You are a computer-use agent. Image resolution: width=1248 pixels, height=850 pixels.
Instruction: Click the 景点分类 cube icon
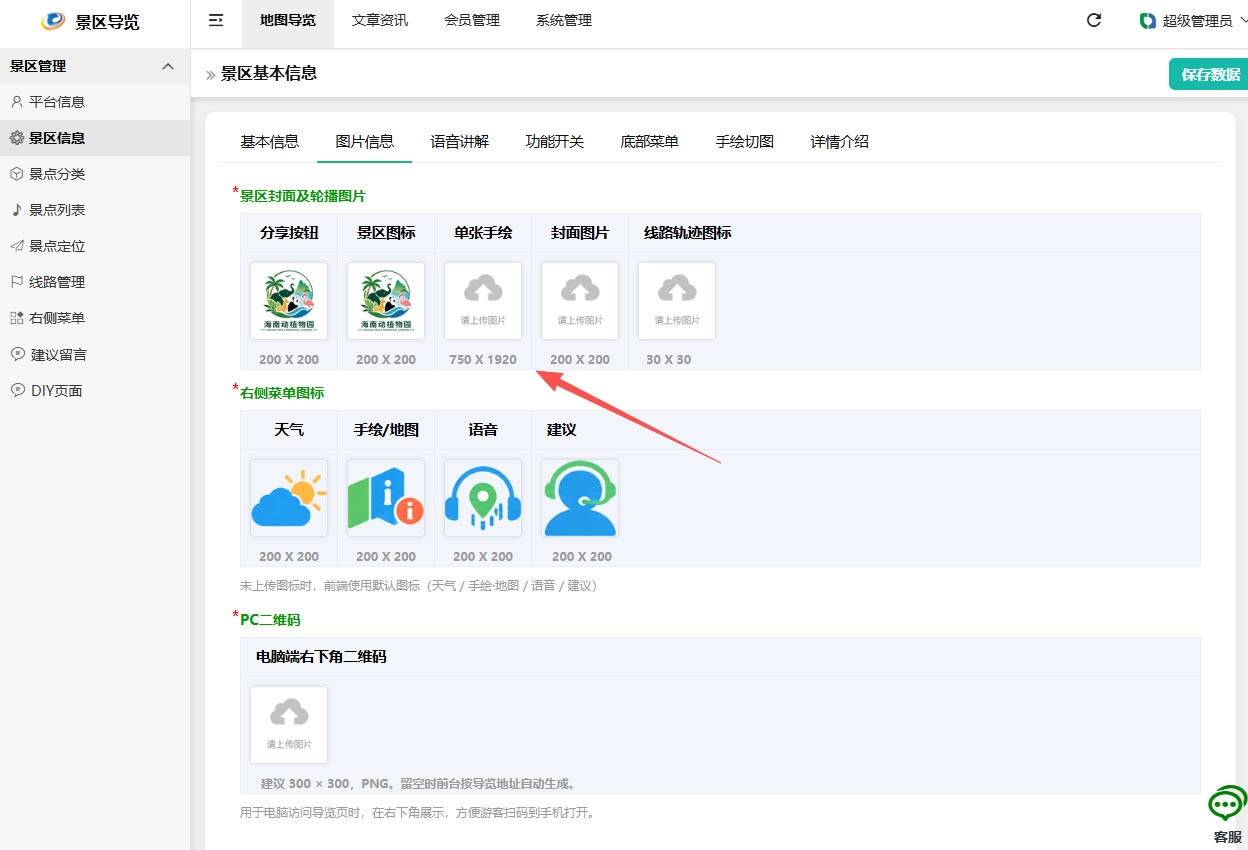click(x=17, y=174)
